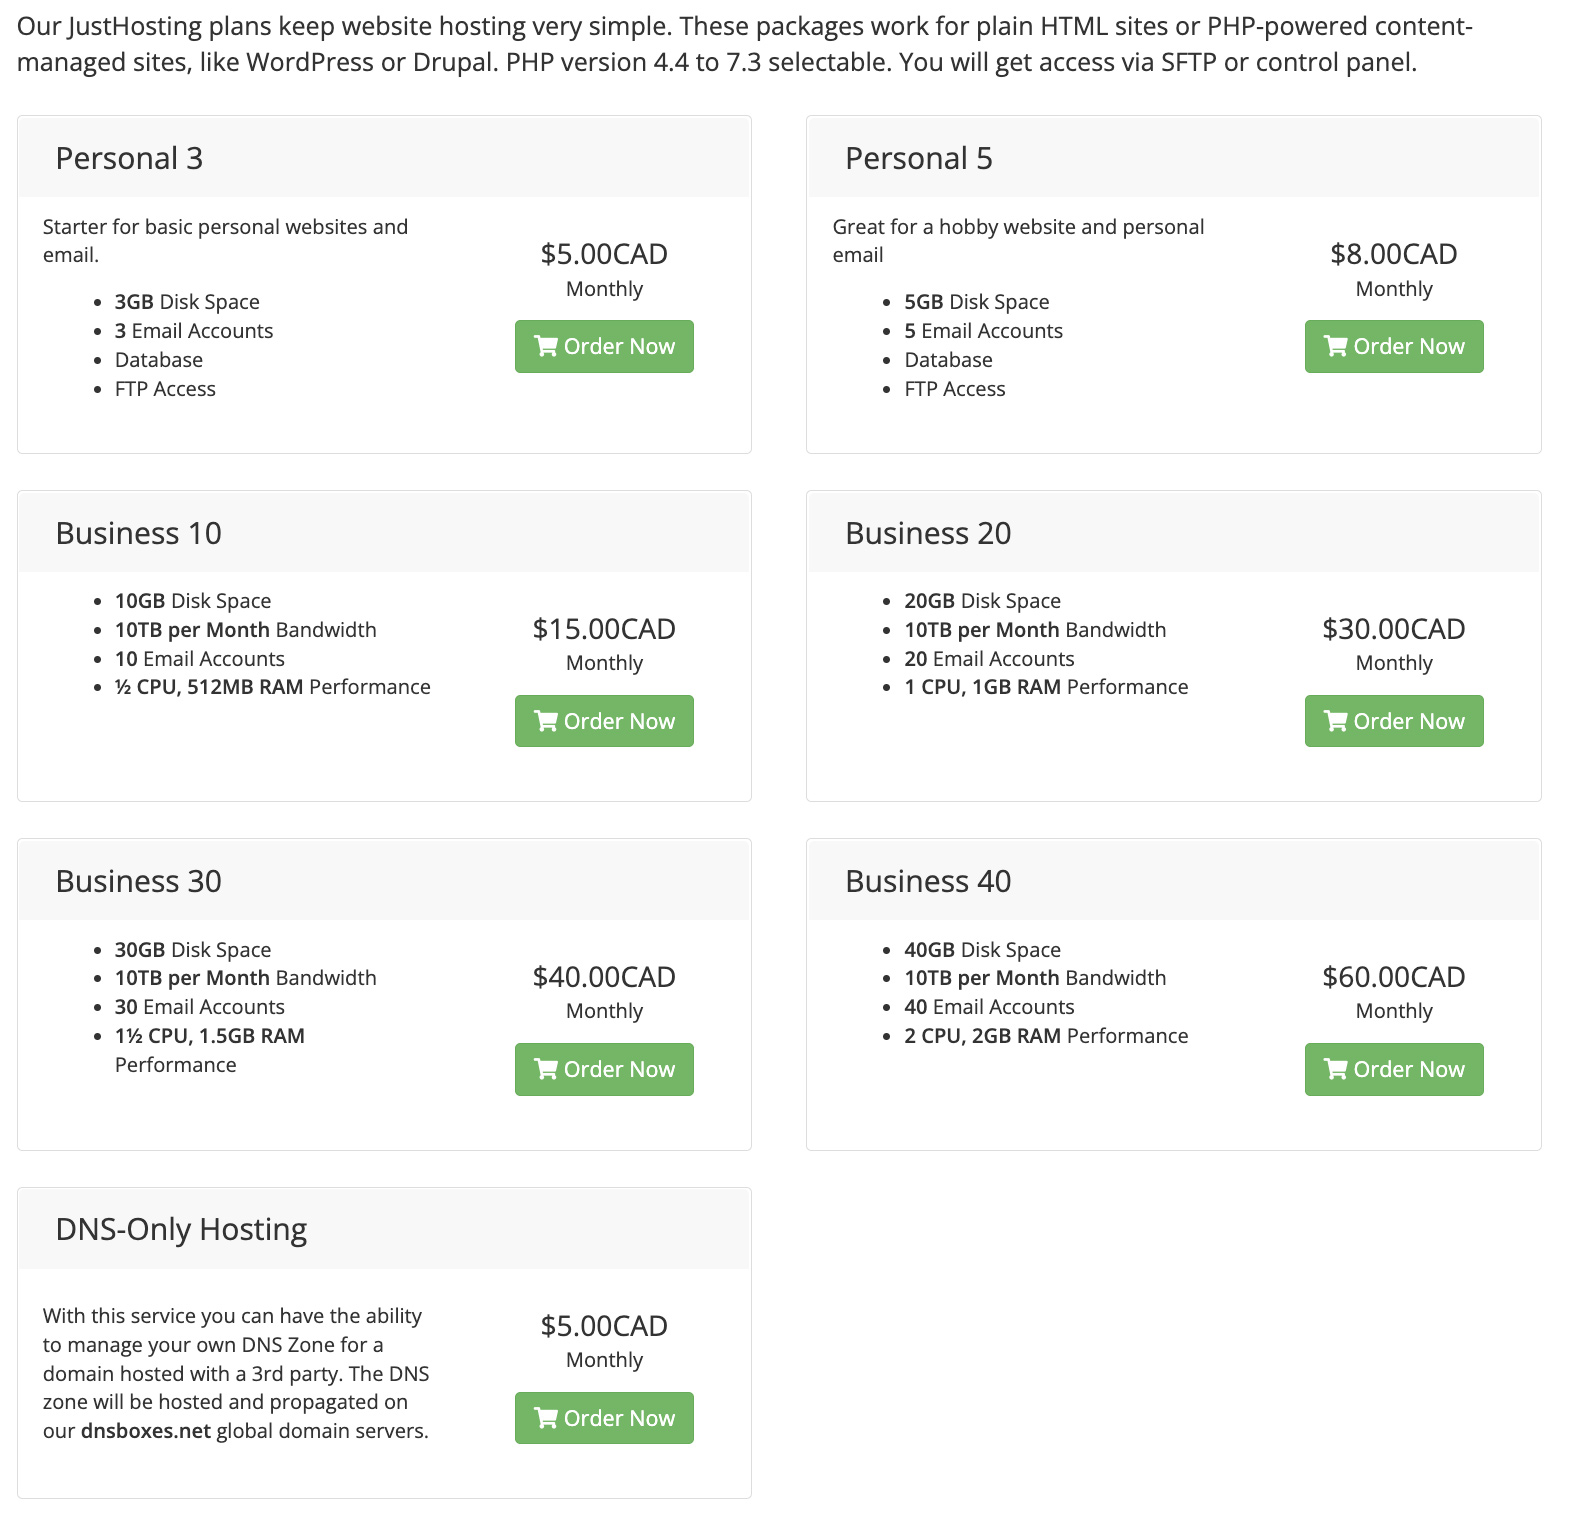This screenshot has width=1570, height=1534.
Task: Click the cart icon on Business 40's Order Now button
Action: (1336, 1069)
